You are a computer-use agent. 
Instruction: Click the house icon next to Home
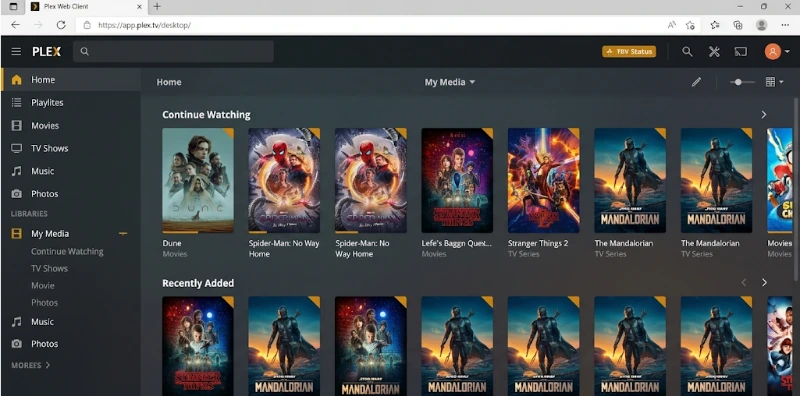coord(17,80)
